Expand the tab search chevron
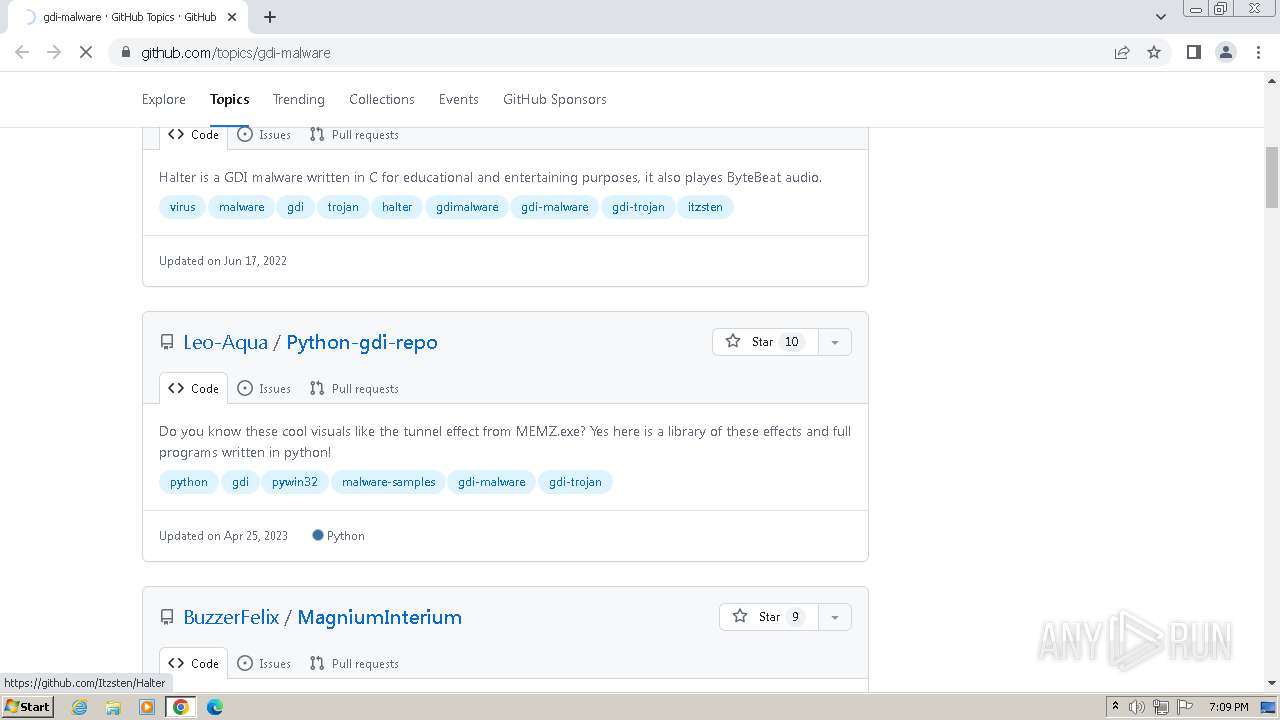Screen dimensions: 1280x720 [1160, 17]
